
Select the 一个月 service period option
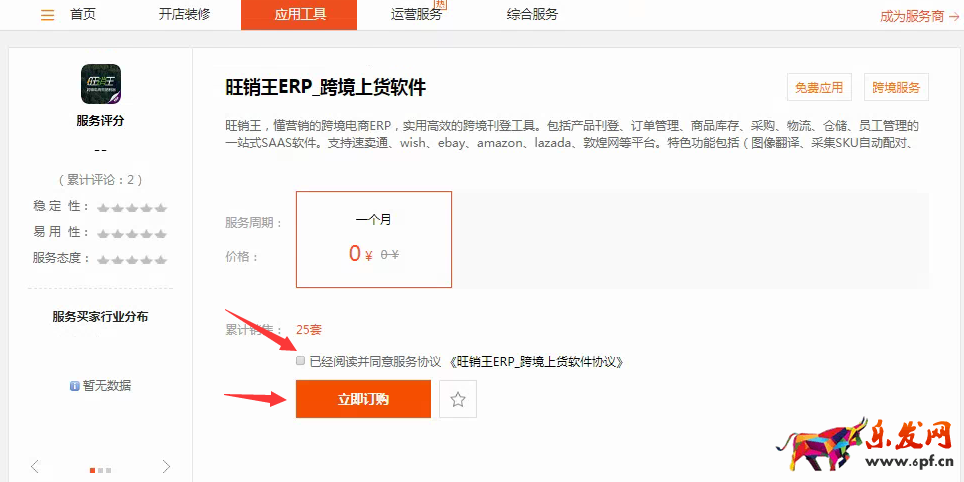pos(373,239)
